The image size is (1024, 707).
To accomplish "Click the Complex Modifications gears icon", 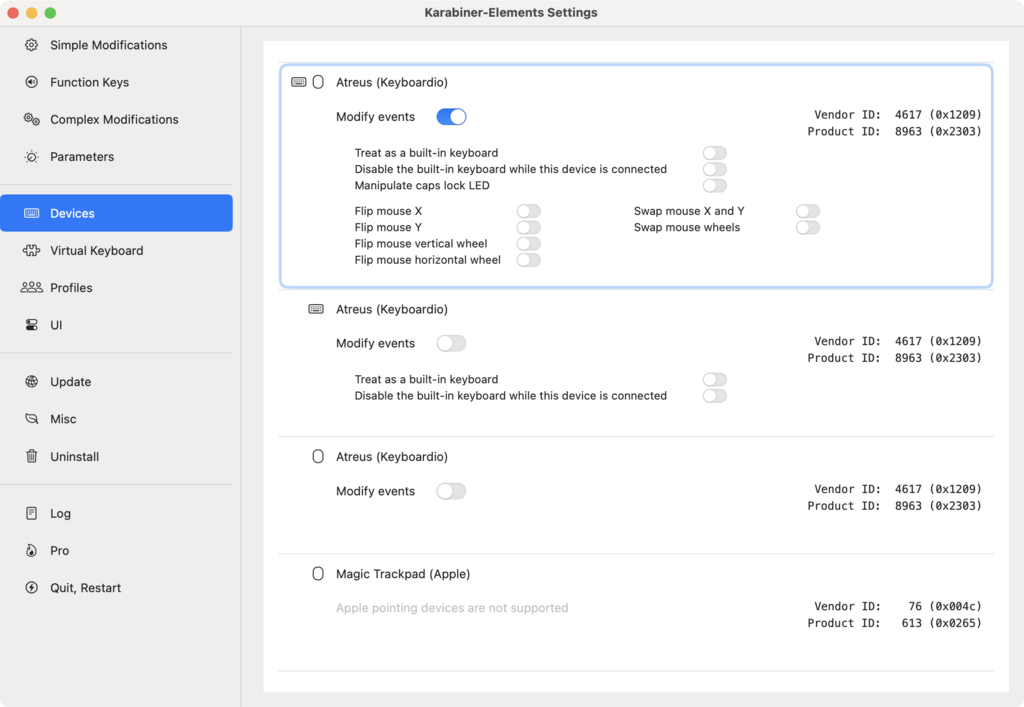I will [31, 119].
